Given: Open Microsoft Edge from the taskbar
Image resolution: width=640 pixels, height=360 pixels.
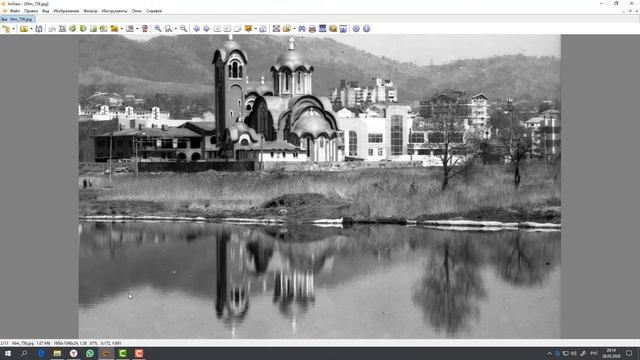Looking at the screenshot, I should click(x=41, y=353).
